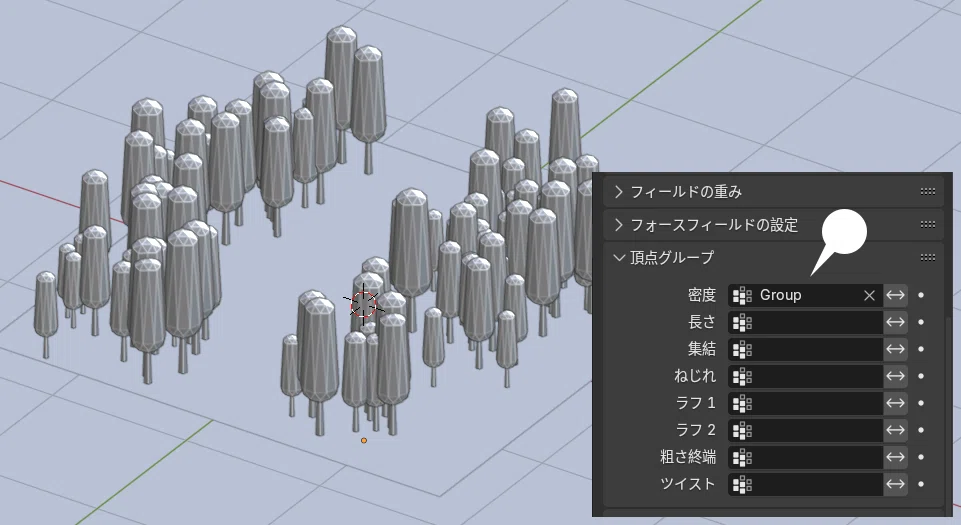Click the drag grip on フォースフィールドの設定 panel
961x525 pixels.
[x=928, y=225]
